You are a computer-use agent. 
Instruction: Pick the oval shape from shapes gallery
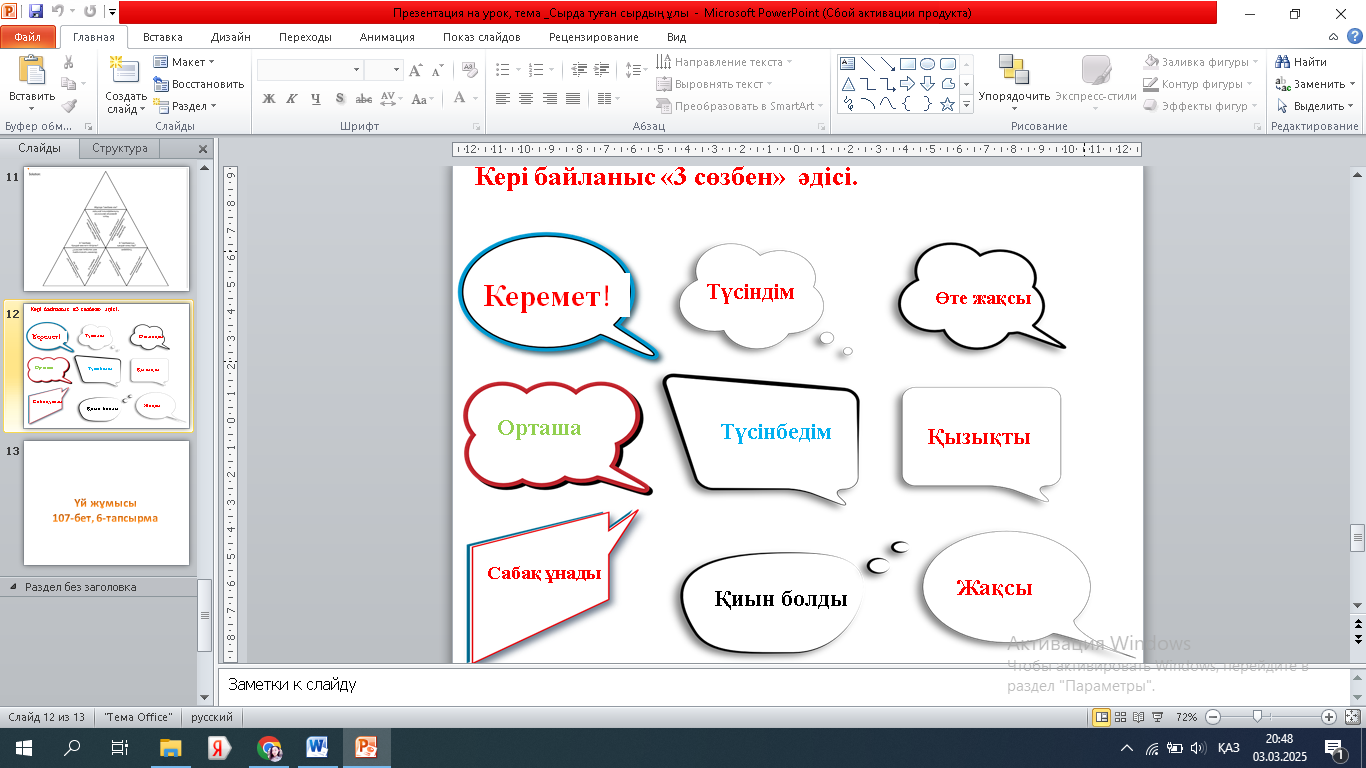pos(927,64)
